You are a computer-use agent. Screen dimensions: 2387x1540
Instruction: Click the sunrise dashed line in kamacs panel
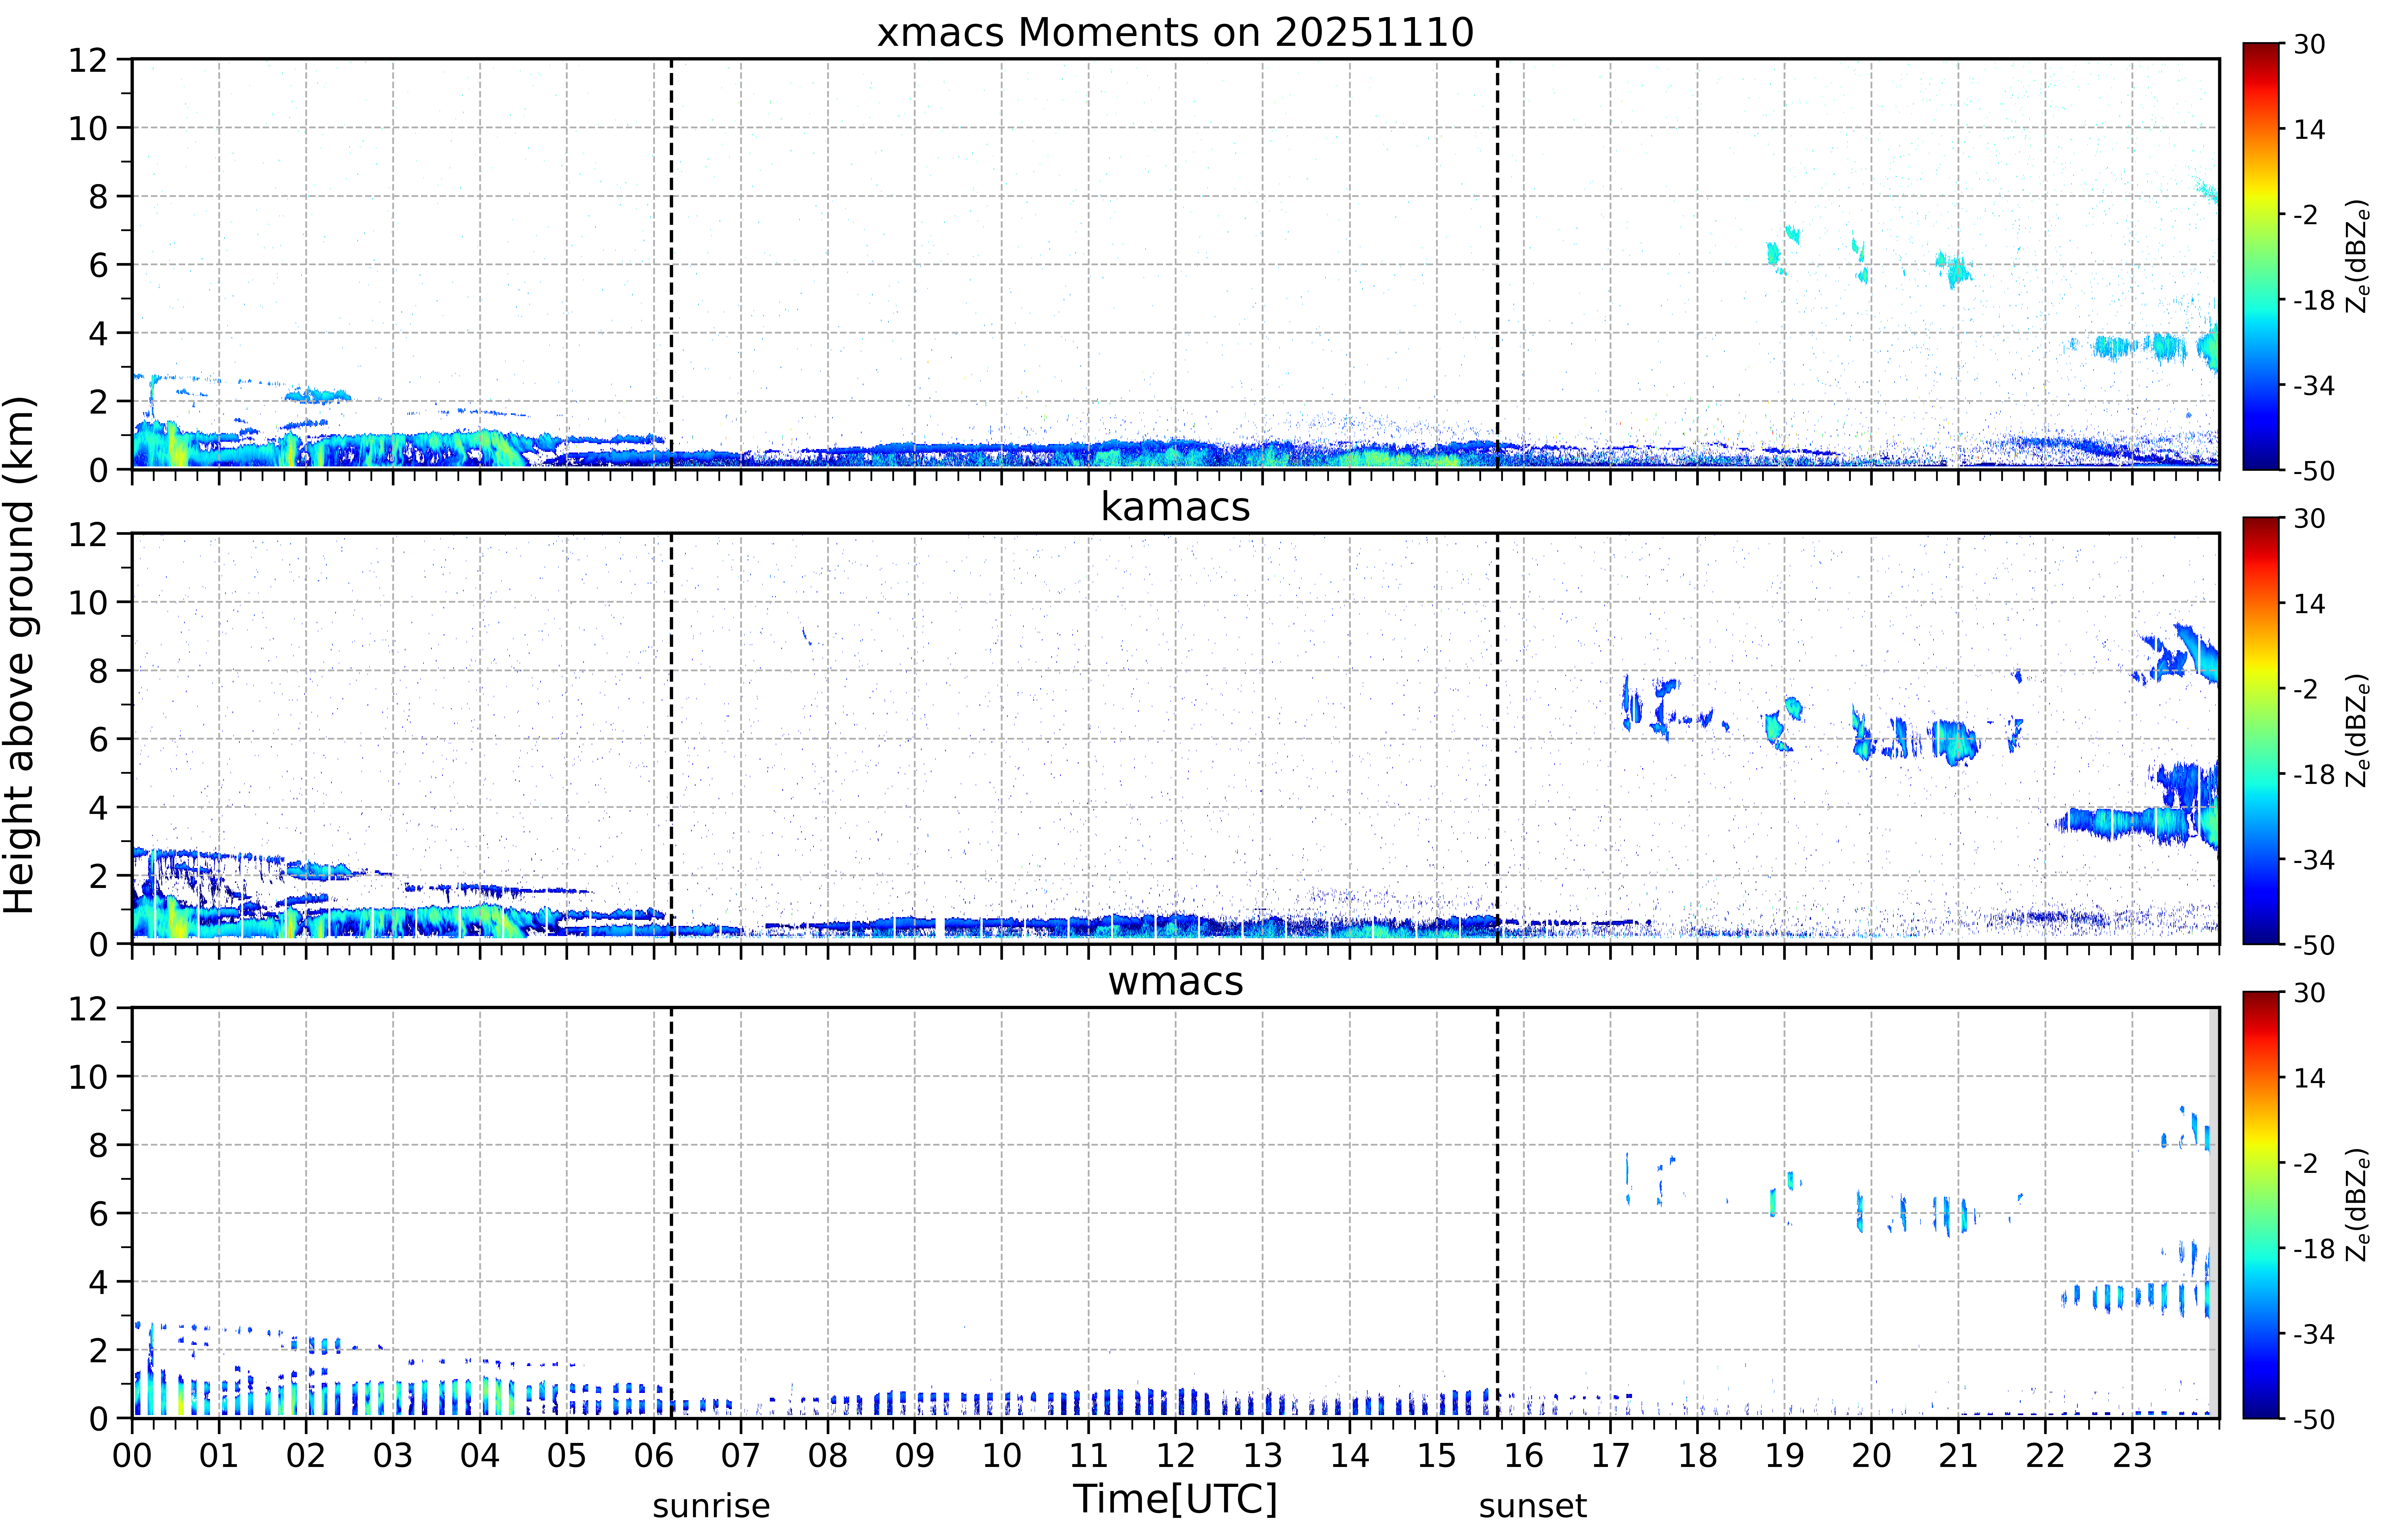[671, 738]
